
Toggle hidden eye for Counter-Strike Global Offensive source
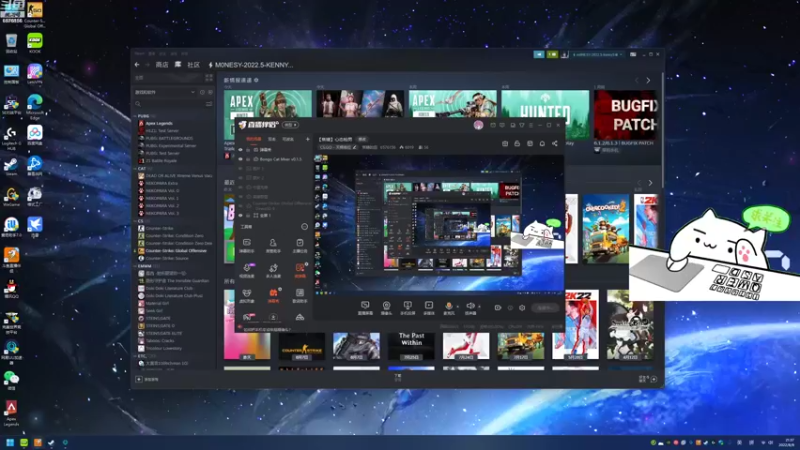pyautogui.click(x=241, y=206)
